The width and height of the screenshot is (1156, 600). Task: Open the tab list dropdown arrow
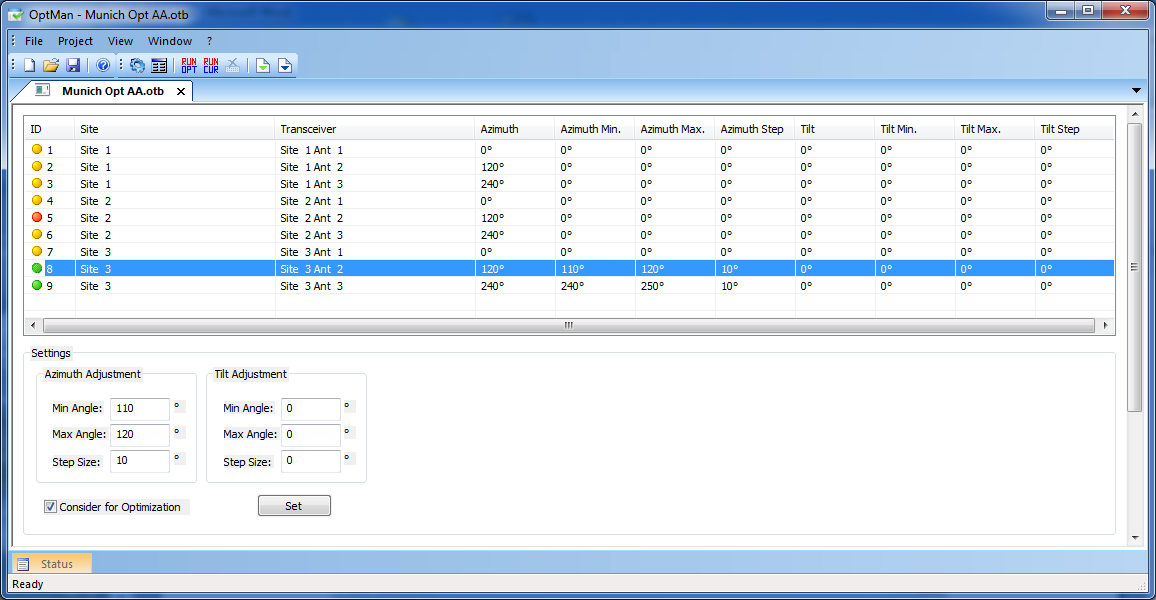click(1136, 90)
